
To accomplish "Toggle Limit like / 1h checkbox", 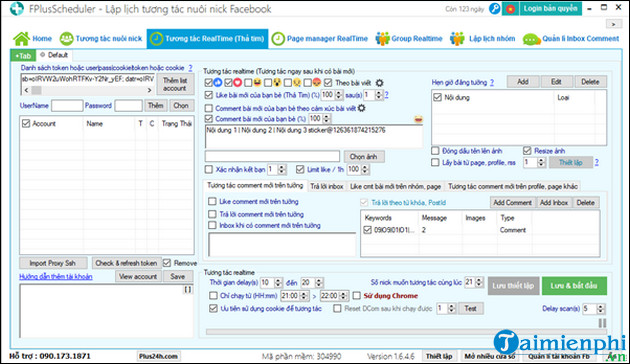I will (300, 170).
